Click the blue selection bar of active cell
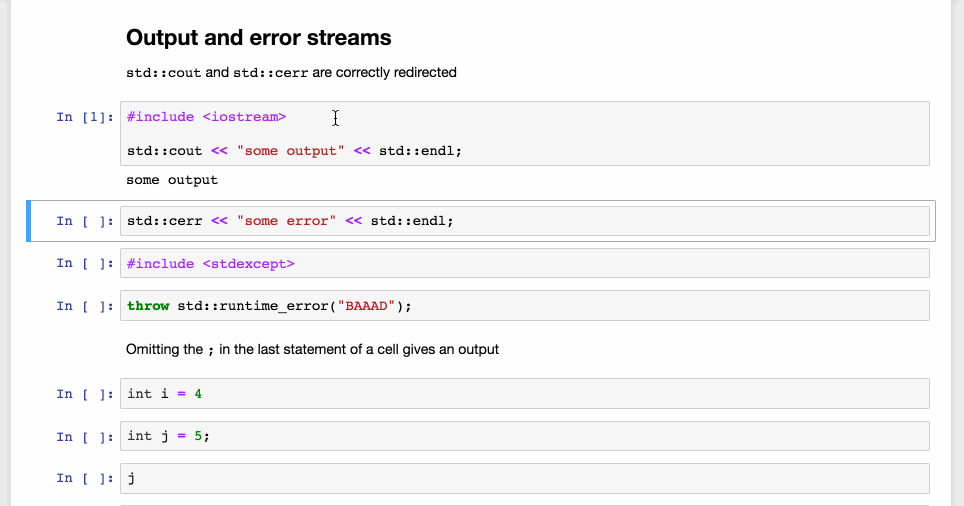Screen dimensions: 964x506 point(29,221)
